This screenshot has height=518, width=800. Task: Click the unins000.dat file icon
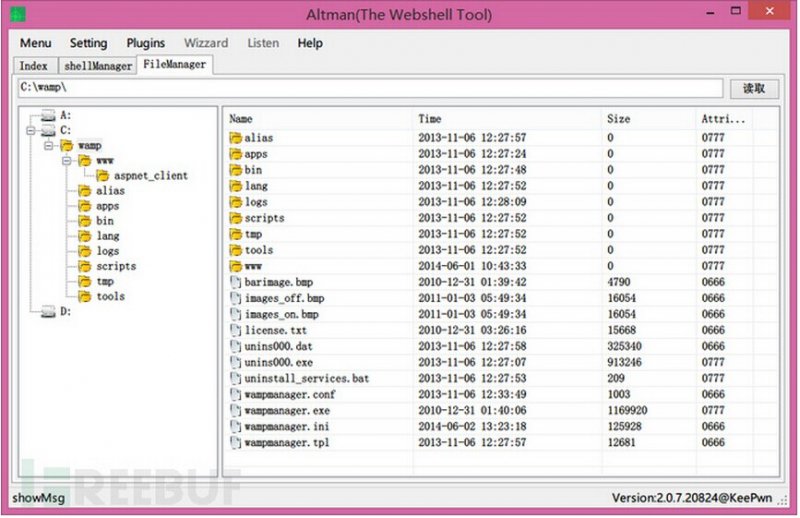tap(236, 347)
